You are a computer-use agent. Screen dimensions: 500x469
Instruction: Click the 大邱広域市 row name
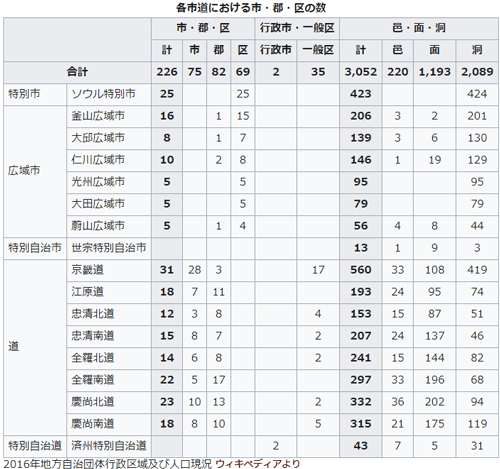click(x=98, y=138)
